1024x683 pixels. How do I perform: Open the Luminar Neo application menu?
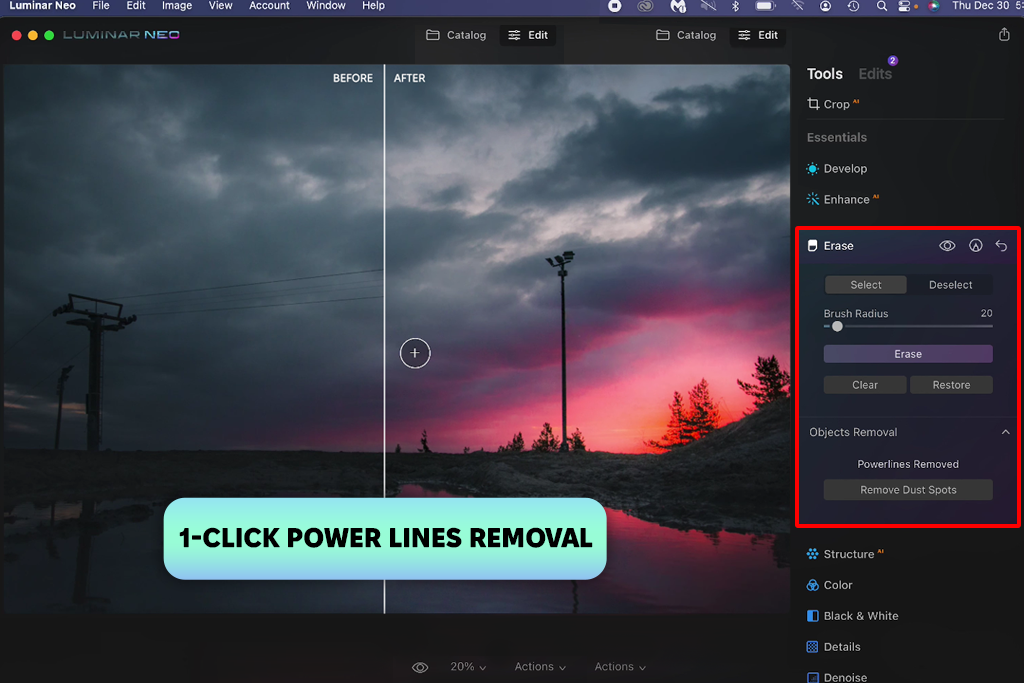[x=42, y=6]
